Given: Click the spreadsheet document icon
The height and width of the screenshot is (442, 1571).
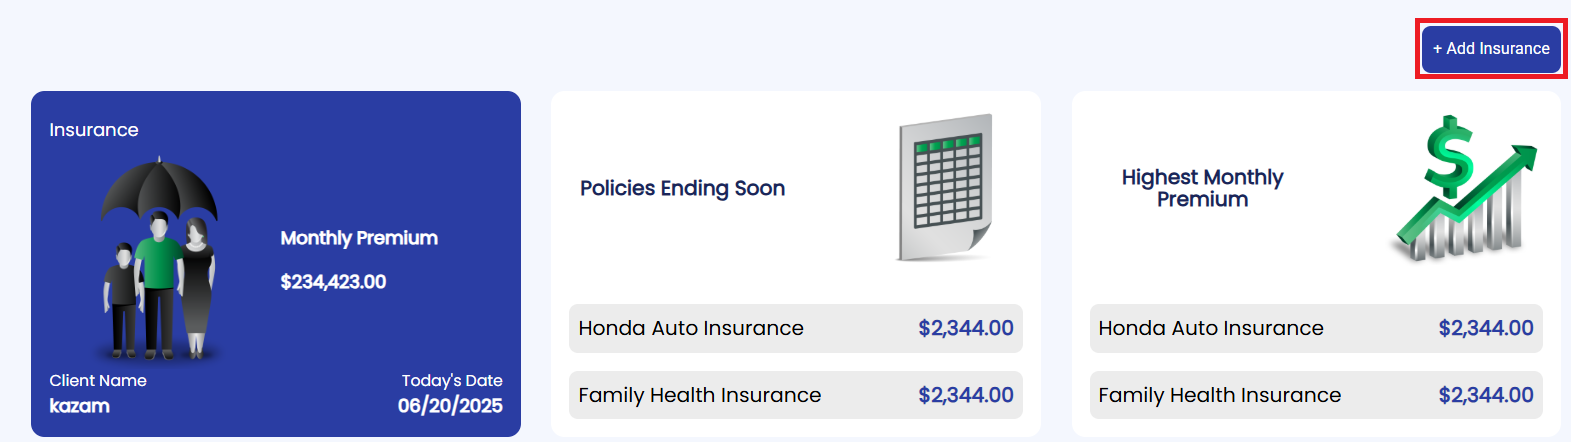Looking at the screenshot, I should (944, 187).
